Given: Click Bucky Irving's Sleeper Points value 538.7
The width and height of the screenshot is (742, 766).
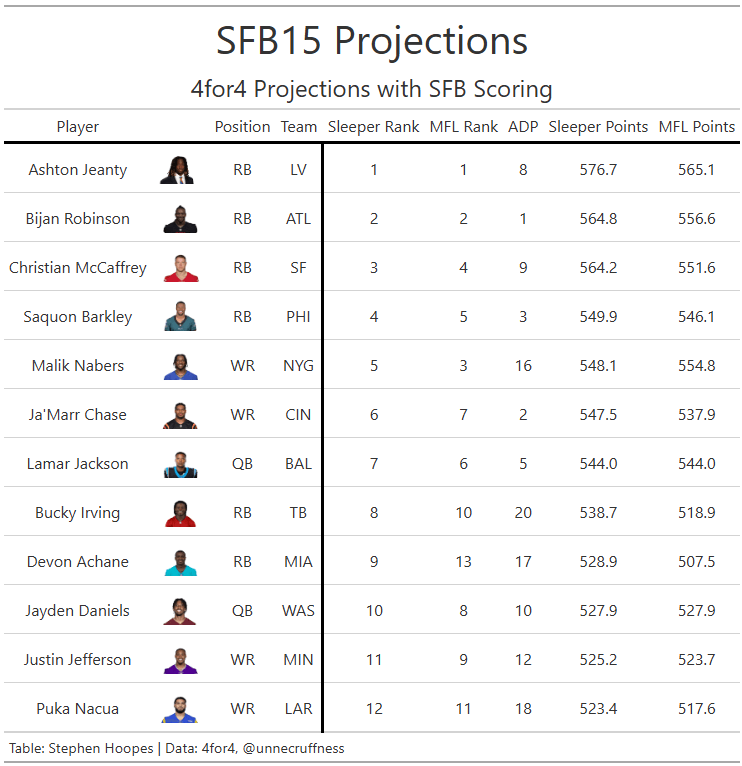Looking at the screenshot, I should point(598,513).
